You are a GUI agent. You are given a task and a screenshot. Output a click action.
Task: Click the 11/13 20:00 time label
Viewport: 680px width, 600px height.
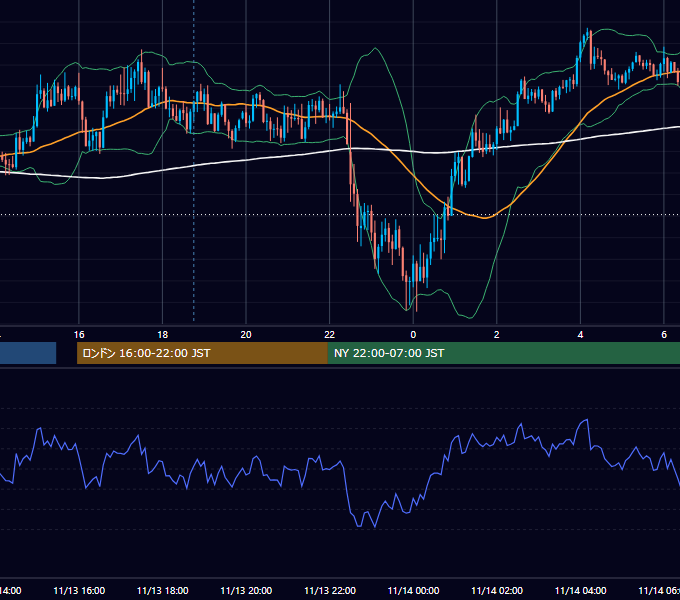[246, 591]
